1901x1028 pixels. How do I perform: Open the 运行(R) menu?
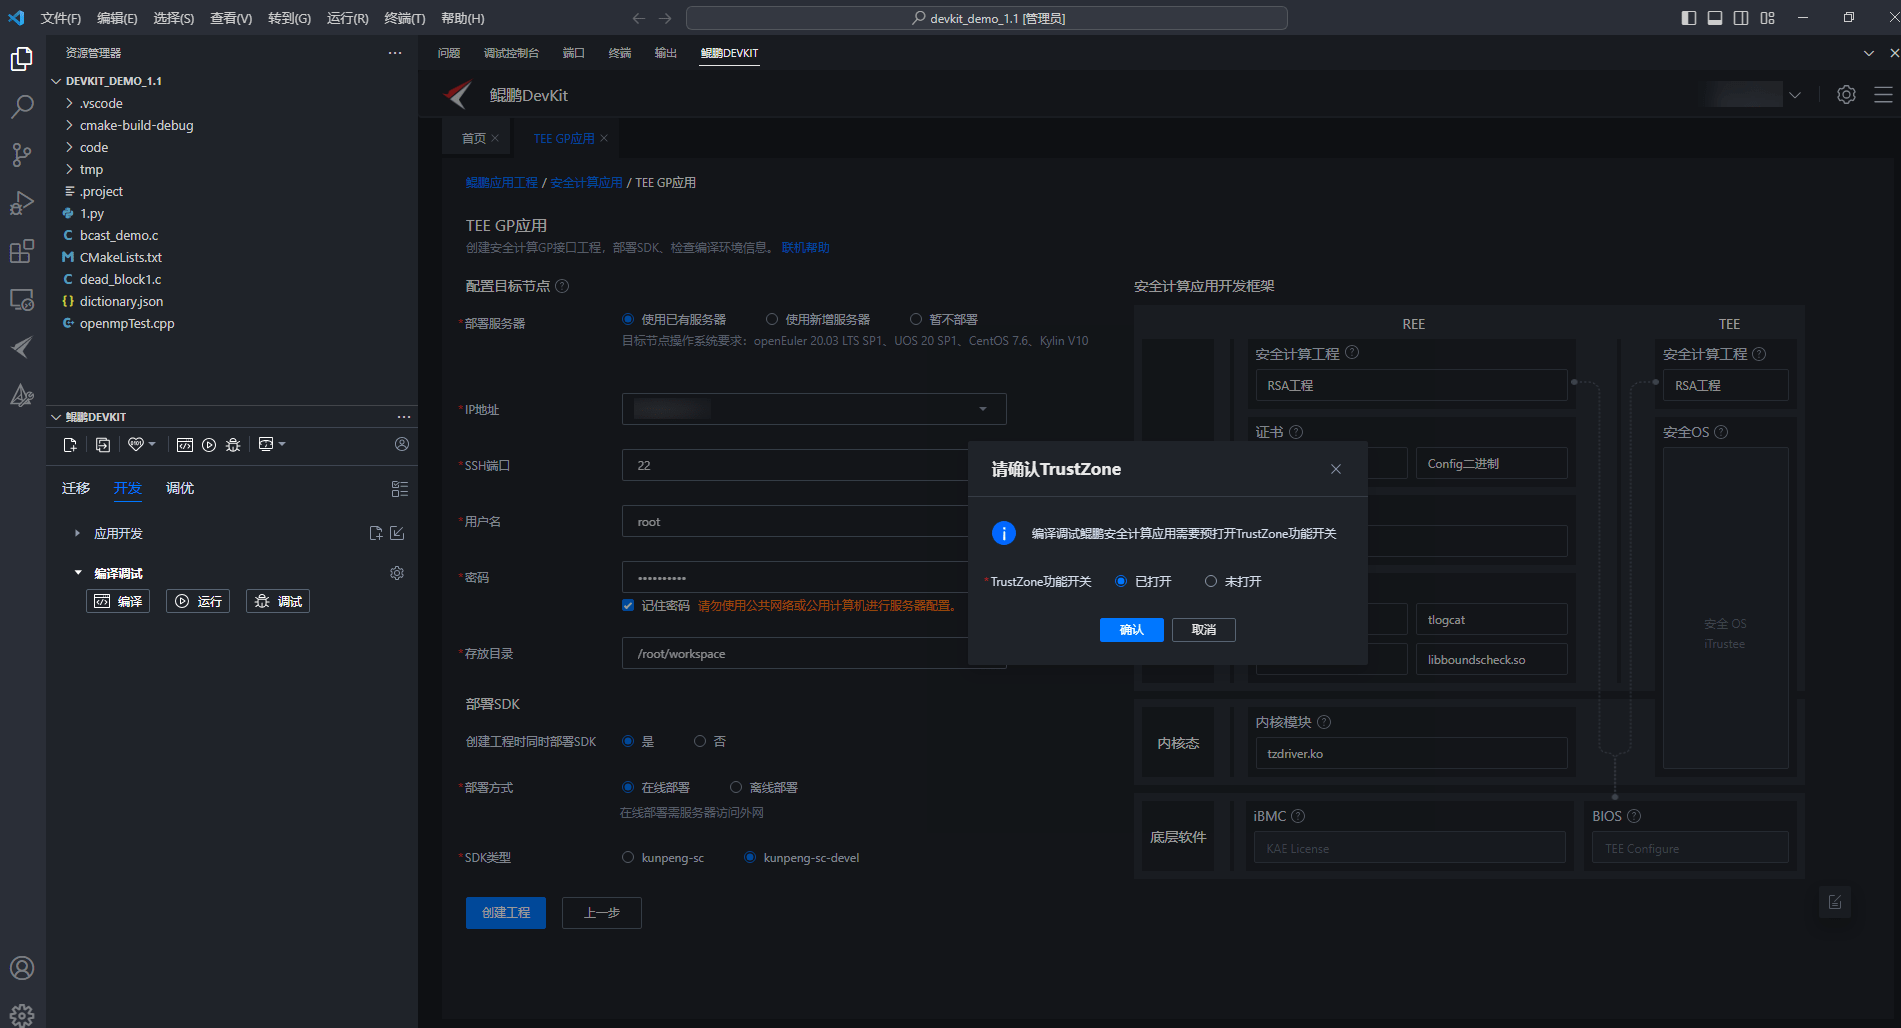[347, 18]
